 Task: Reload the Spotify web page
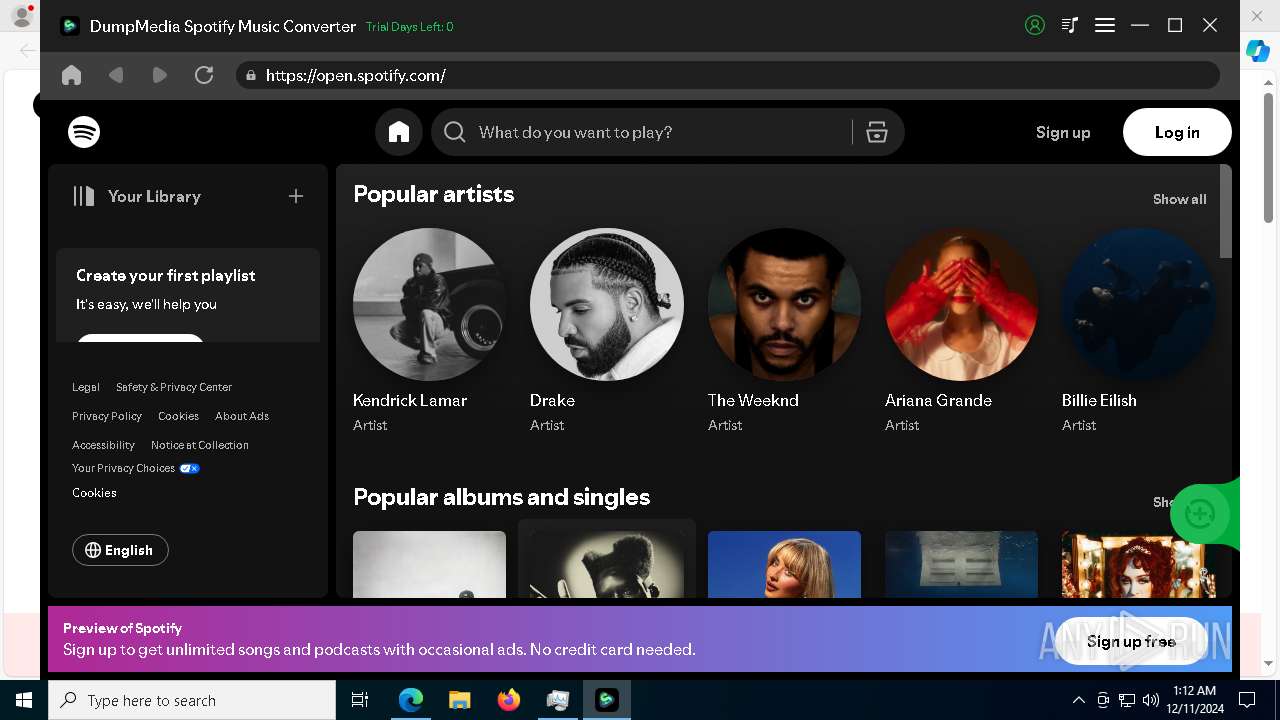pyautogui.click(x=204, y=75)
